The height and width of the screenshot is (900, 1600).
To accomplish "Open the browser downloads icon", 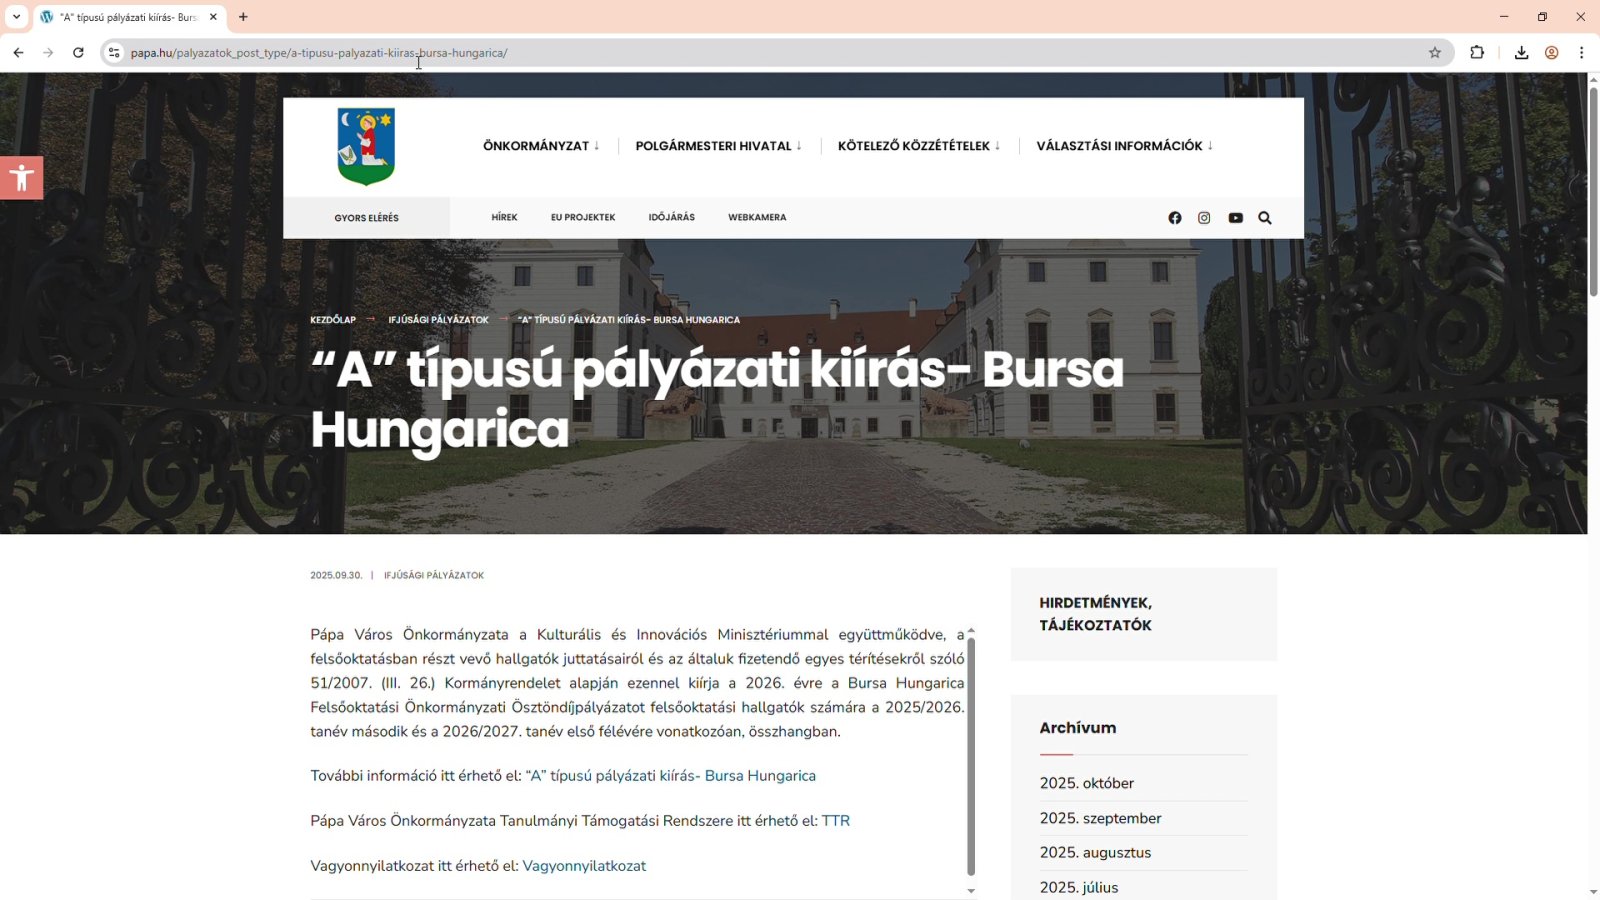I will point(1521,53).
